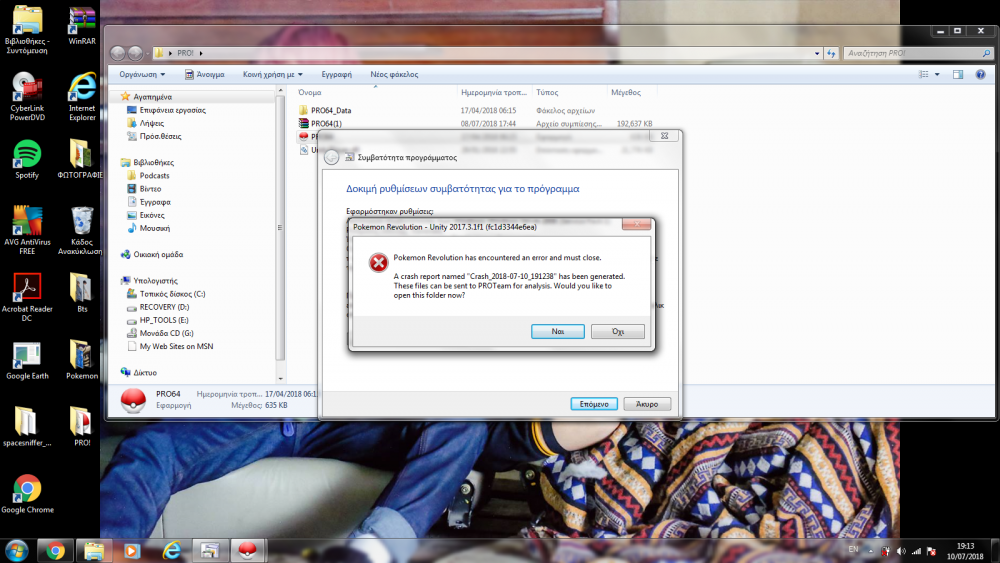Select Οικιακή ομάδα in navigation pane

[x=158, y=254]
